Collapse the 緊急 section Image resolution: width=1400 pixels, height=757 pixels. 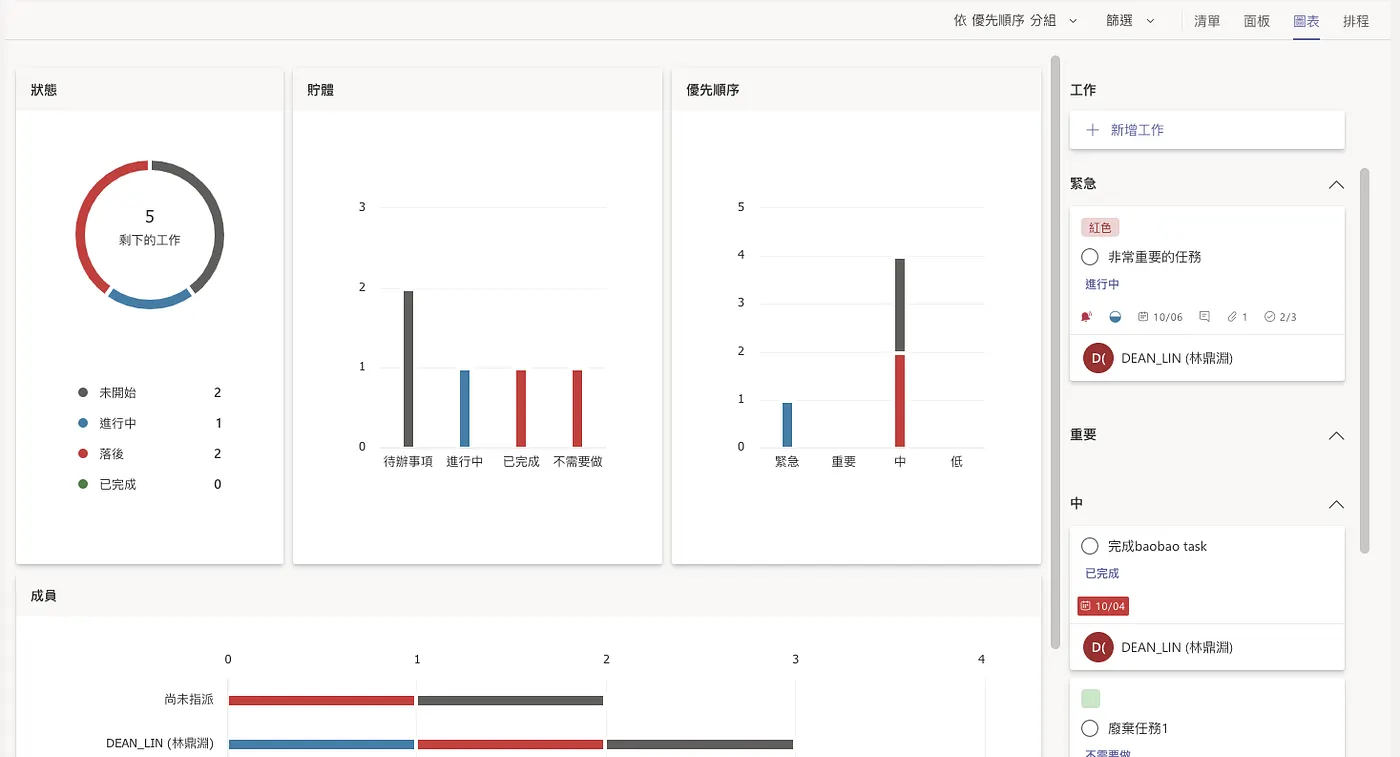(1336, 185)
